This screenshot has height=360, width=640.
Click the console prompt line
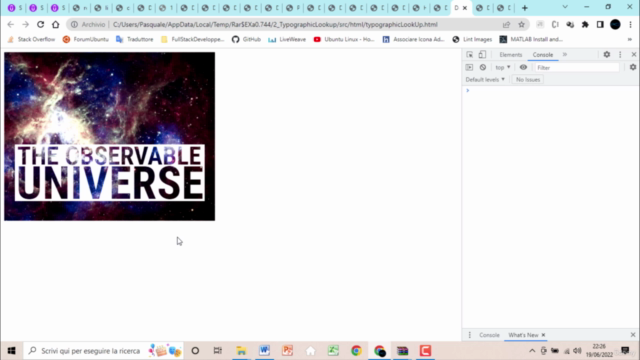click(551, 91)
